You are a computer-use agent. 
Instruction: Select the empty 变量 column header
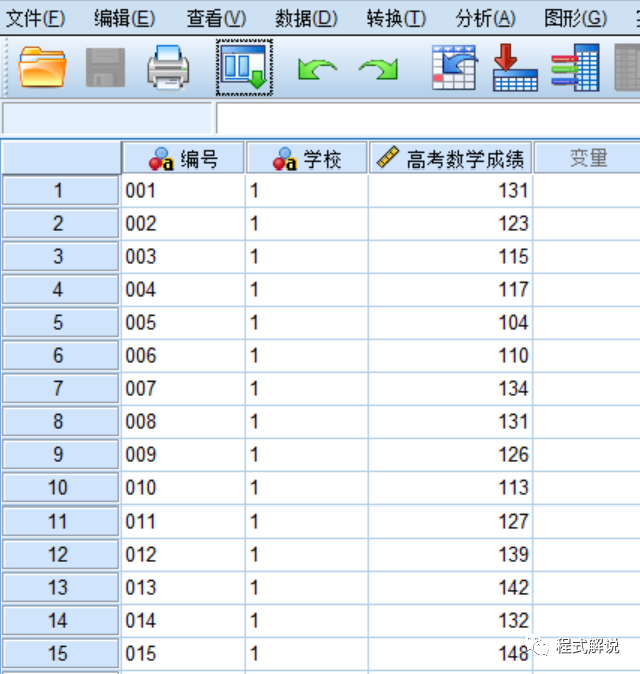(x=587, y=158)
